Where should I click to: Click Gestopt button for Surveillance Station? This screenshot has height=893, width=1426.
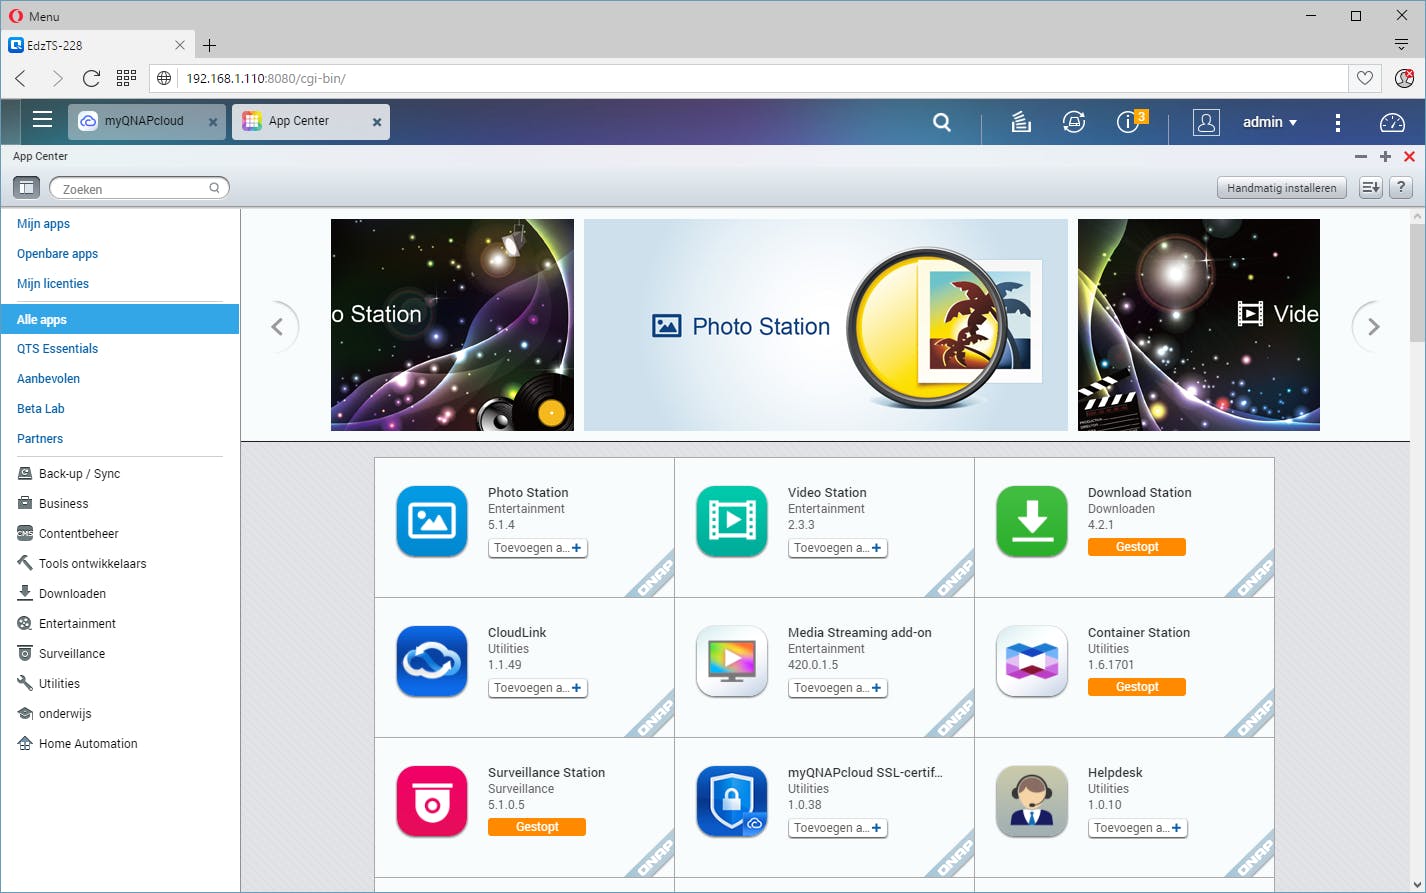pos(537,827)
